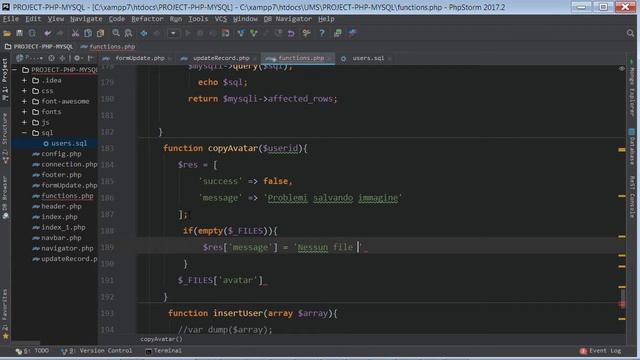Open the run configuration dropdown

pos(173,33)
